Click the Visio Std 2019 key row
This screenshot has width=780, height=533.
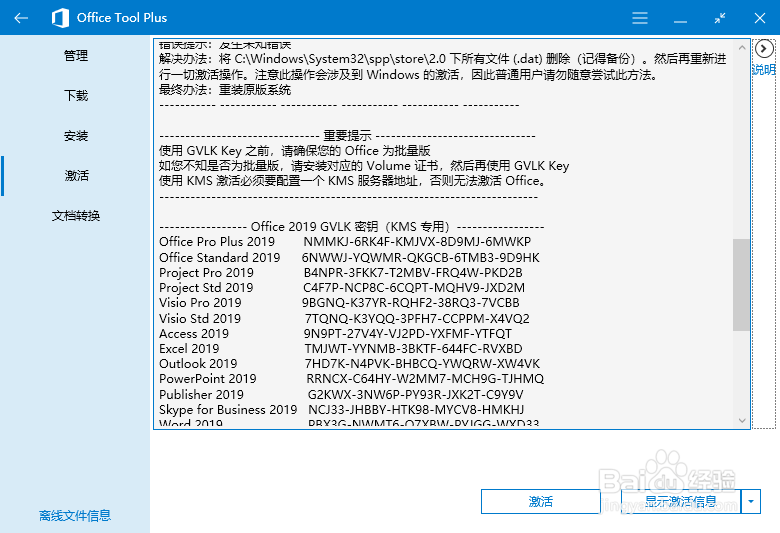(x=344, y=319)
